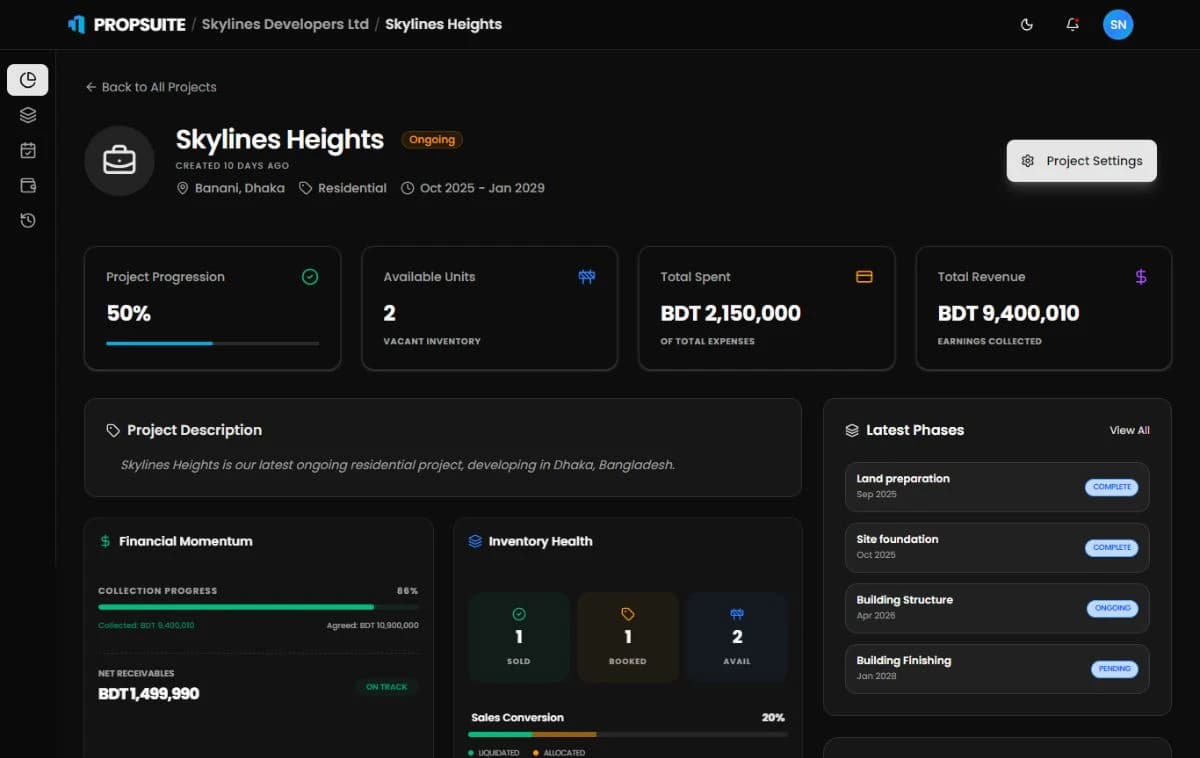Click View All in Latest Phases

(x=1129, y=430)
